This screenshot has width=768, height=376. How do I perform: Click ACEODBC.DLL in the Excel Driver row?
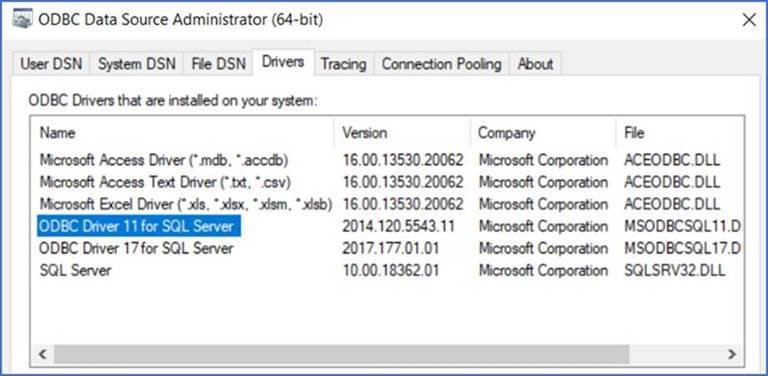pyautogui.click(x=672, y=204)
